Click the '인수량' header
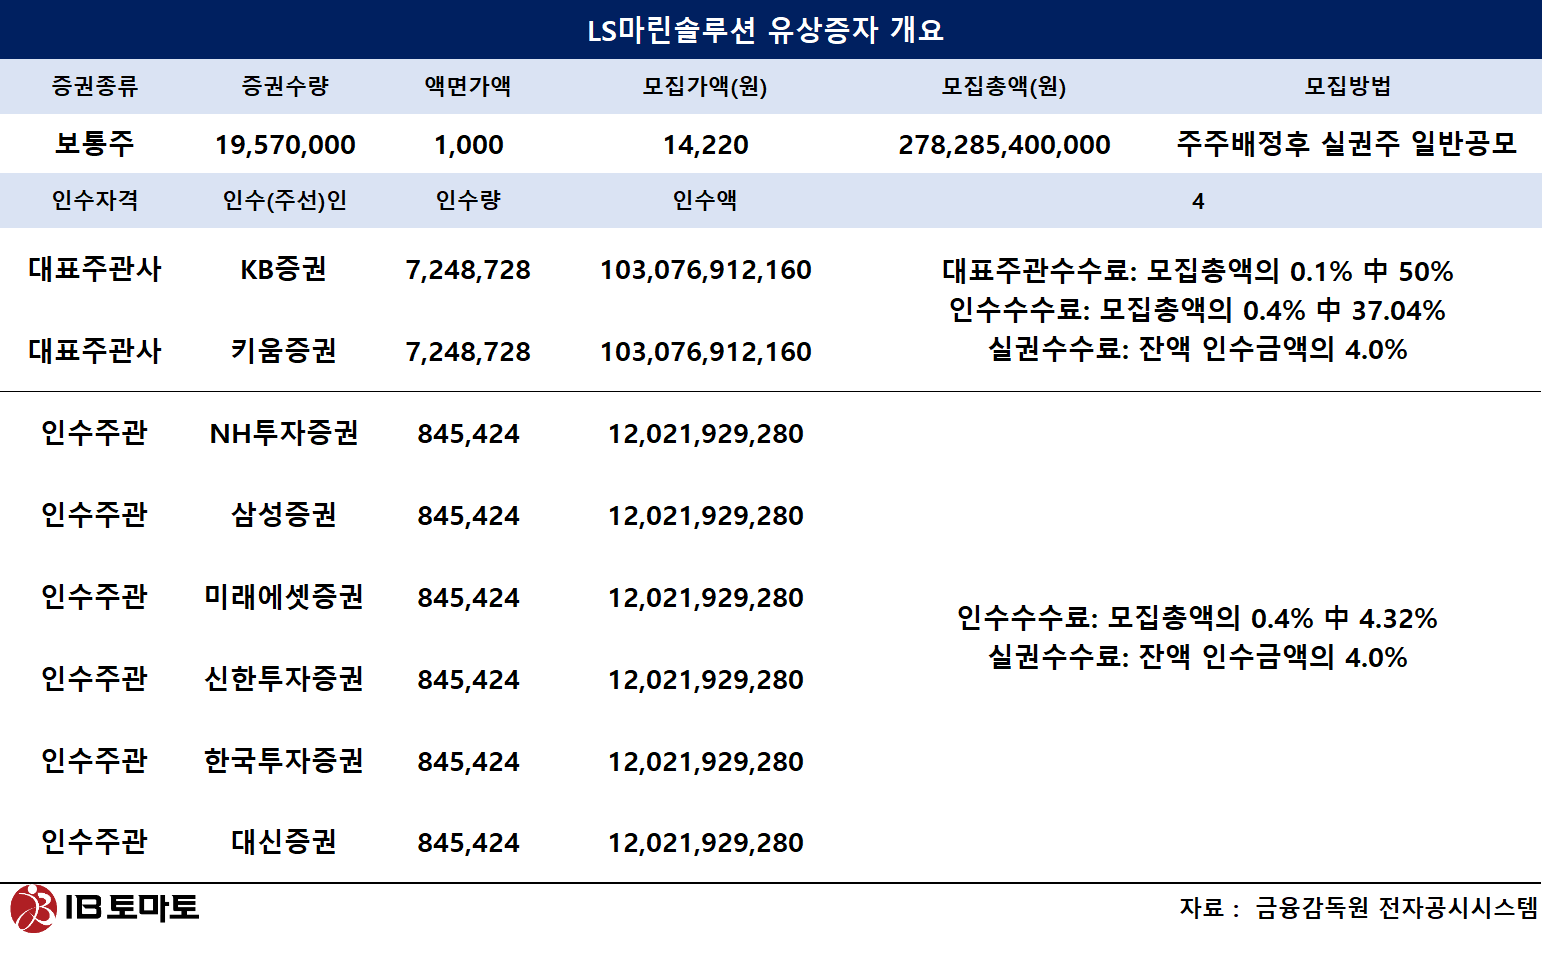The image size is (1542, 964). tap(468, 201)
